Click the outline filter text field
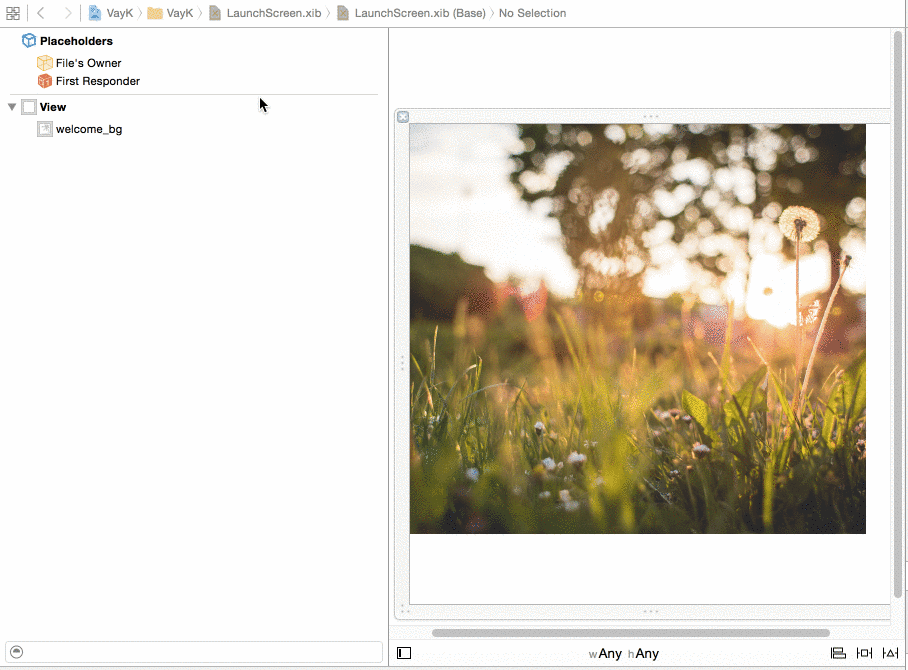 click(x=200, y=652)
